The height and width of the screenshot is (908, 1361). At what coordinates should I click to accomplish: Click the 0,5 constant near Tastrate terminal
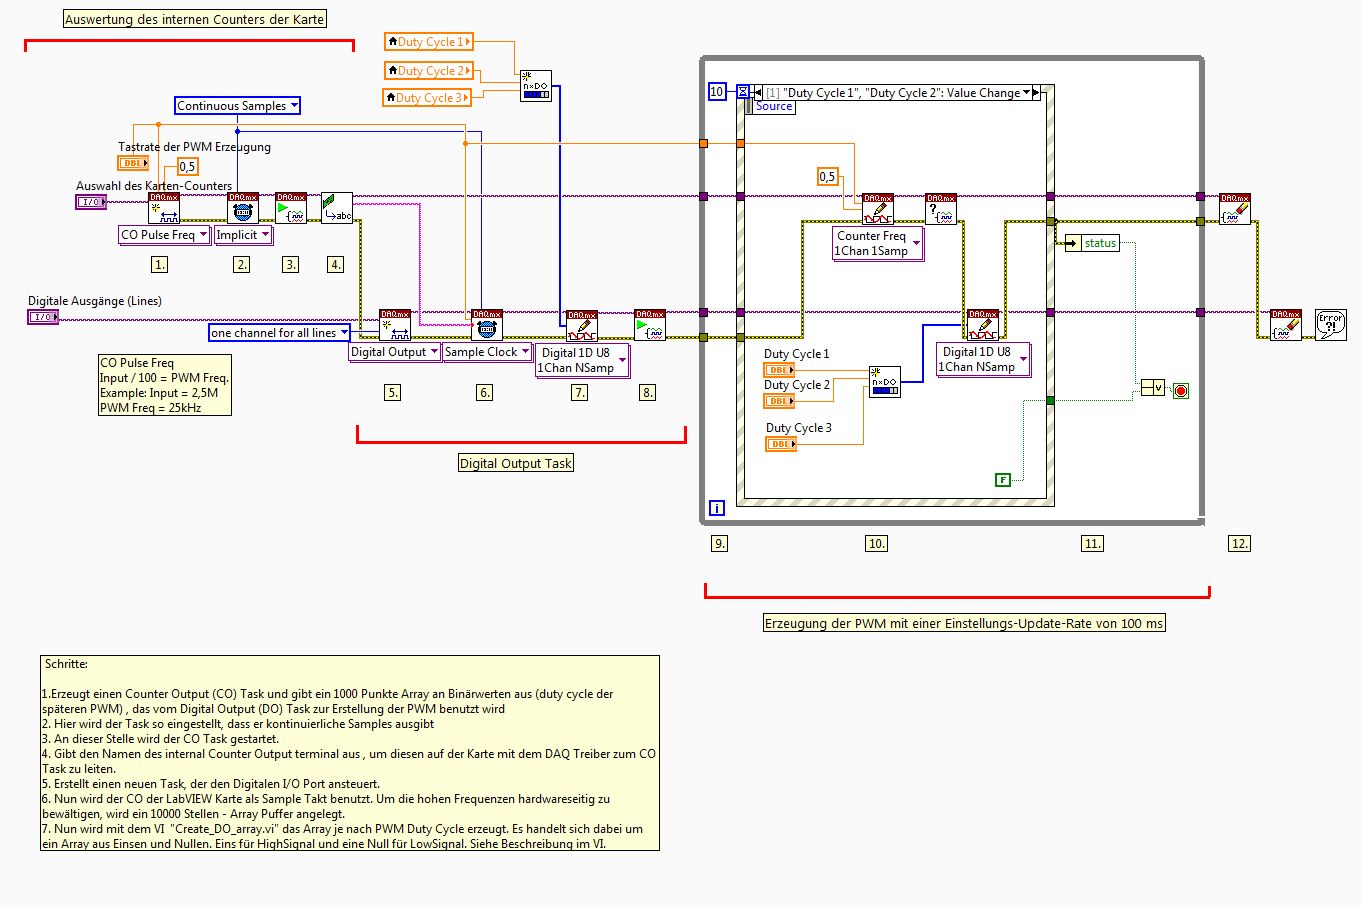coord(188,167)
